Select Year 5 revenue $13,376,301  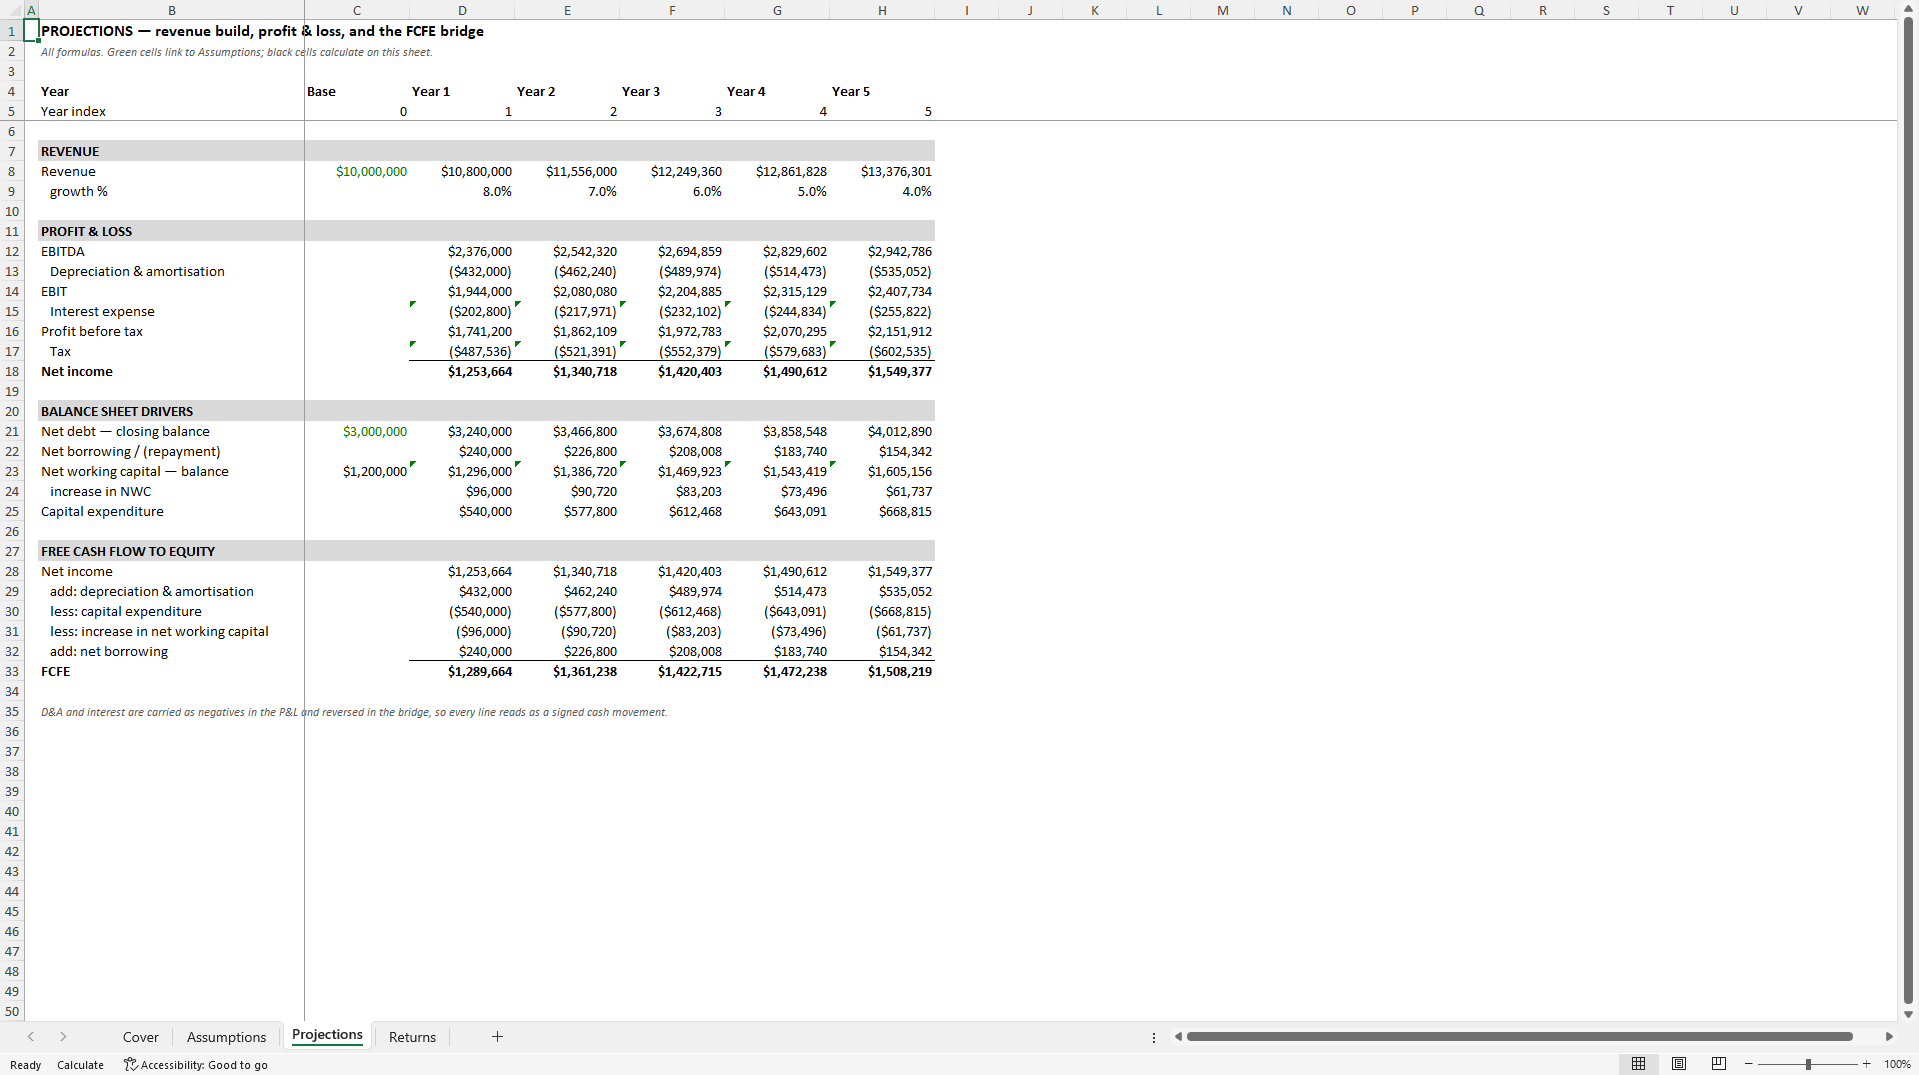coord(882,171)
